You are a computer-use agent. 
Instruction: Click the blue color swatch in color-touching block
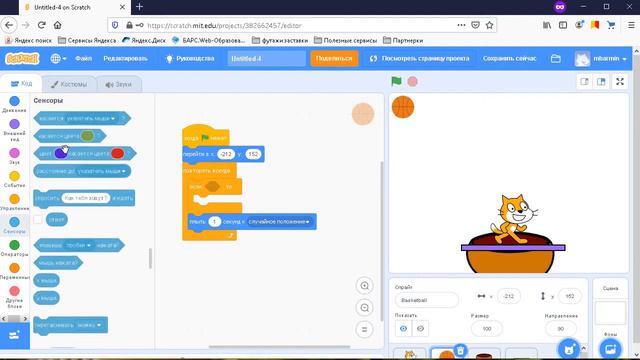click(x=60, y=153)
